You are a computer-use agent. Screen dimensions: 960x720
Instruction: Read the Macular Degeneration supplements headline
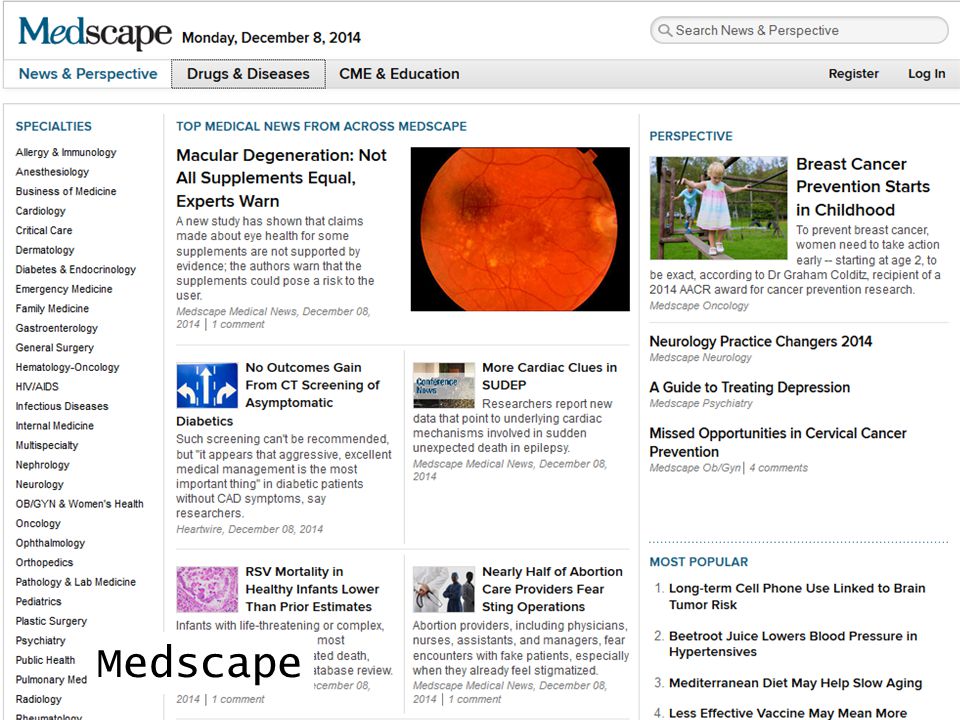(x=281, y=178)
